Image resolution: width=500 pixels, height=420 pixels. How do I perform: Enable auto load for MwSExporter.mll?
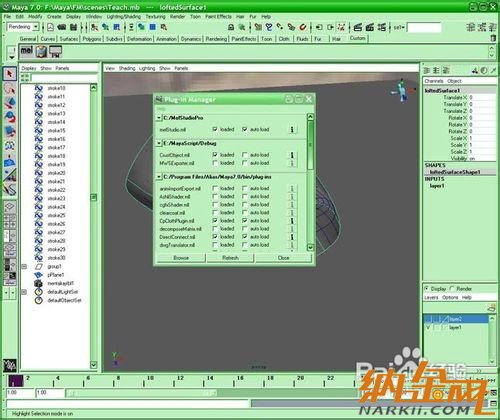pos(245,163)
